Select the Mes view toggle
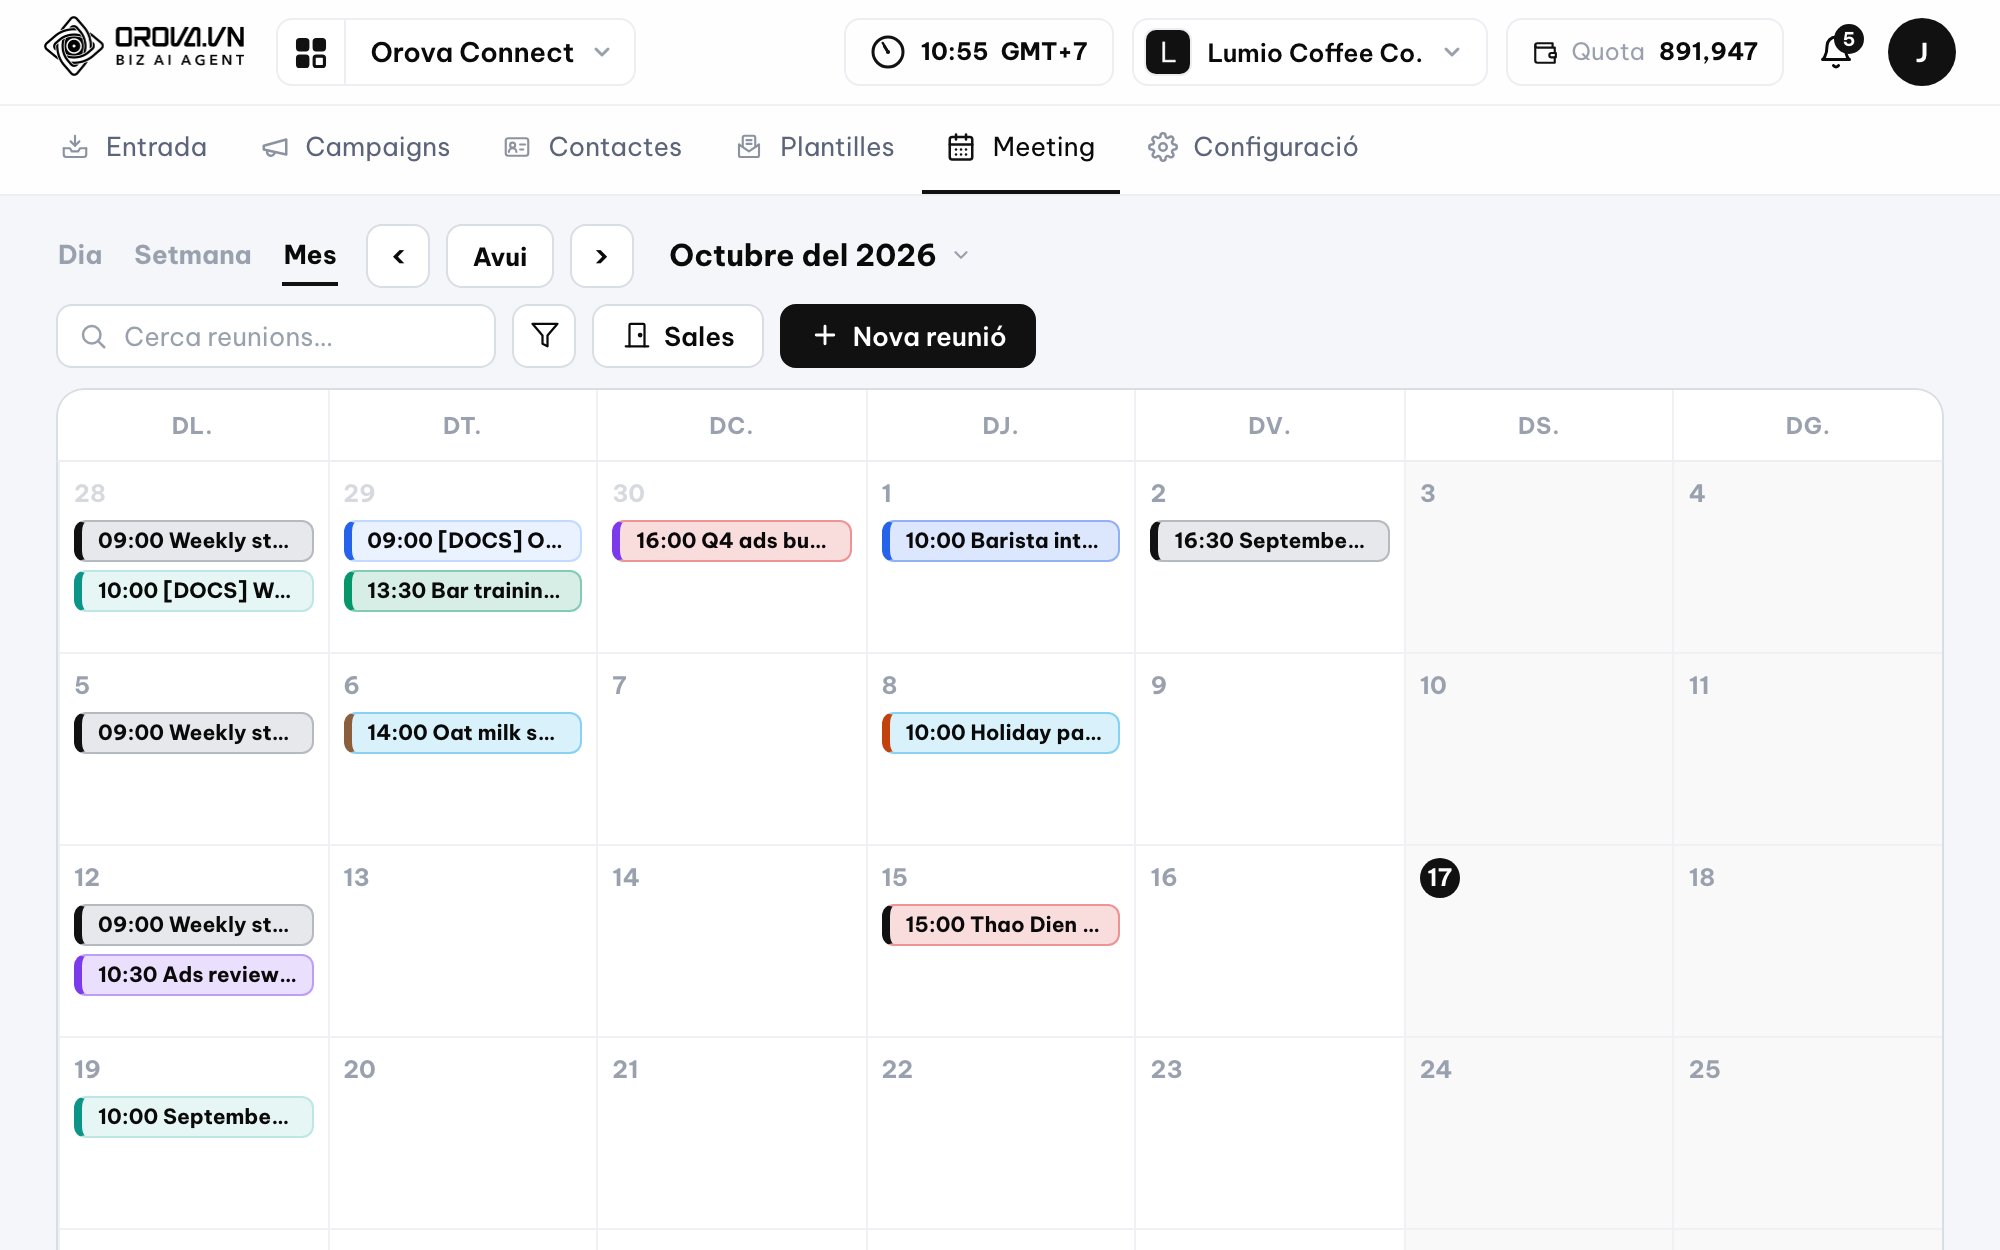Viewport: 2000px width, 1250px height. point(310,255)
